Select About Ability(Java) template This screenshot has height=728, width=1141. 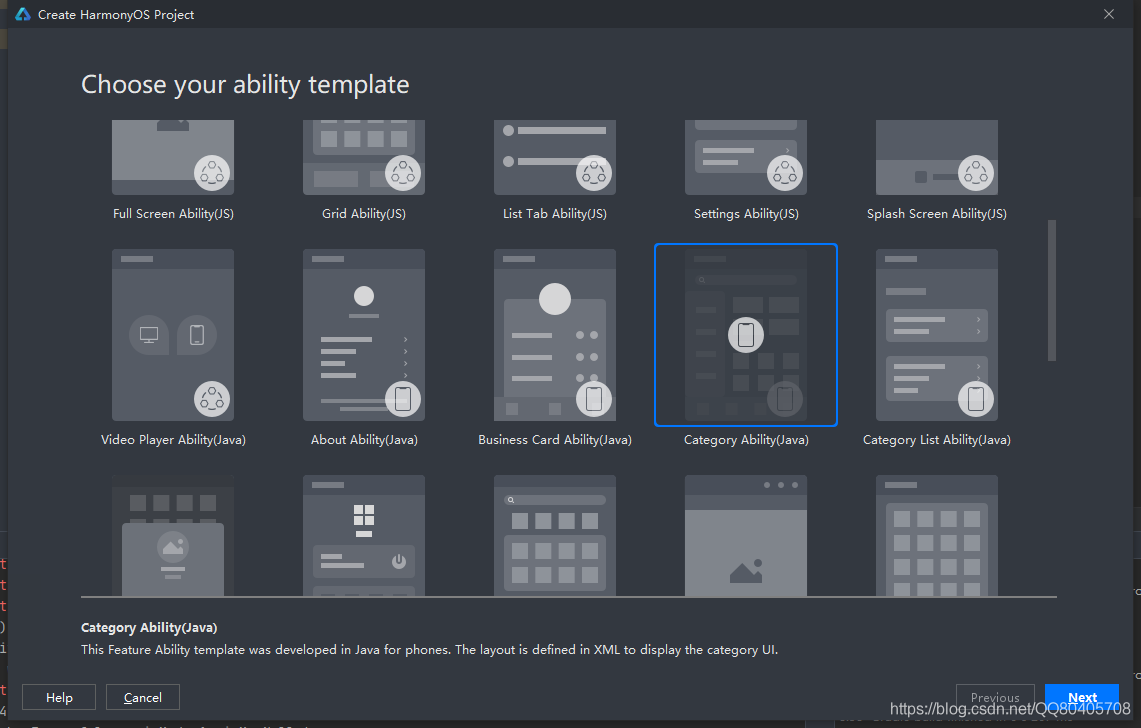(364, 335)
